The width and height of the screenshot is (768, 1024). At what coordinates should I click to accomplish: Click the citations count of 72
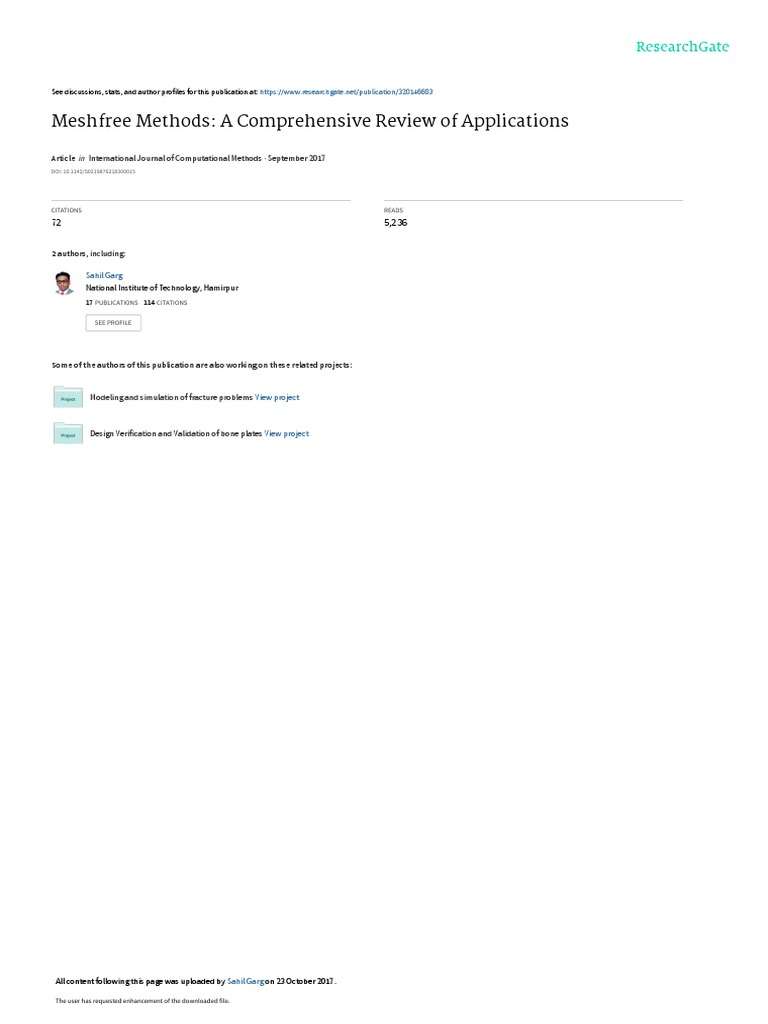[56, 223]
